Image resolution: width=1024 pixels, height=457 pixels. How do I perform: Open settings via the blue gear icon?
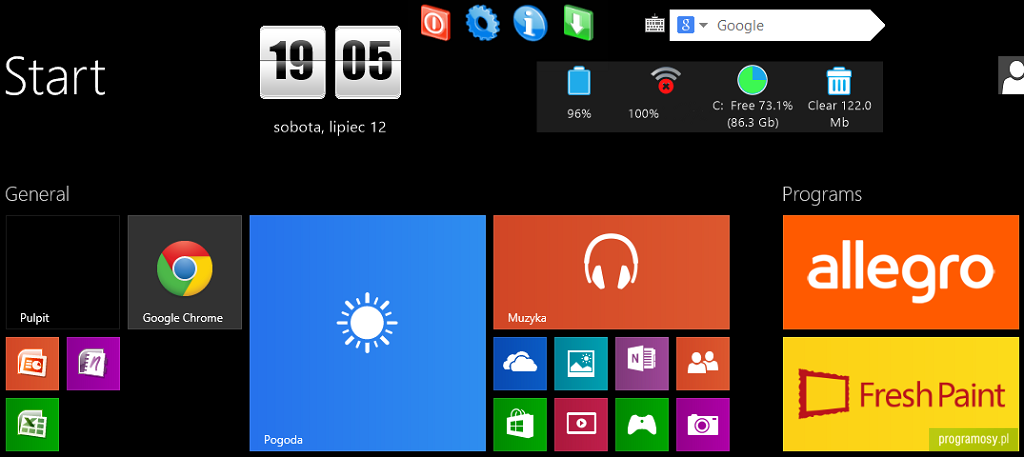click(x=483, y=22)
